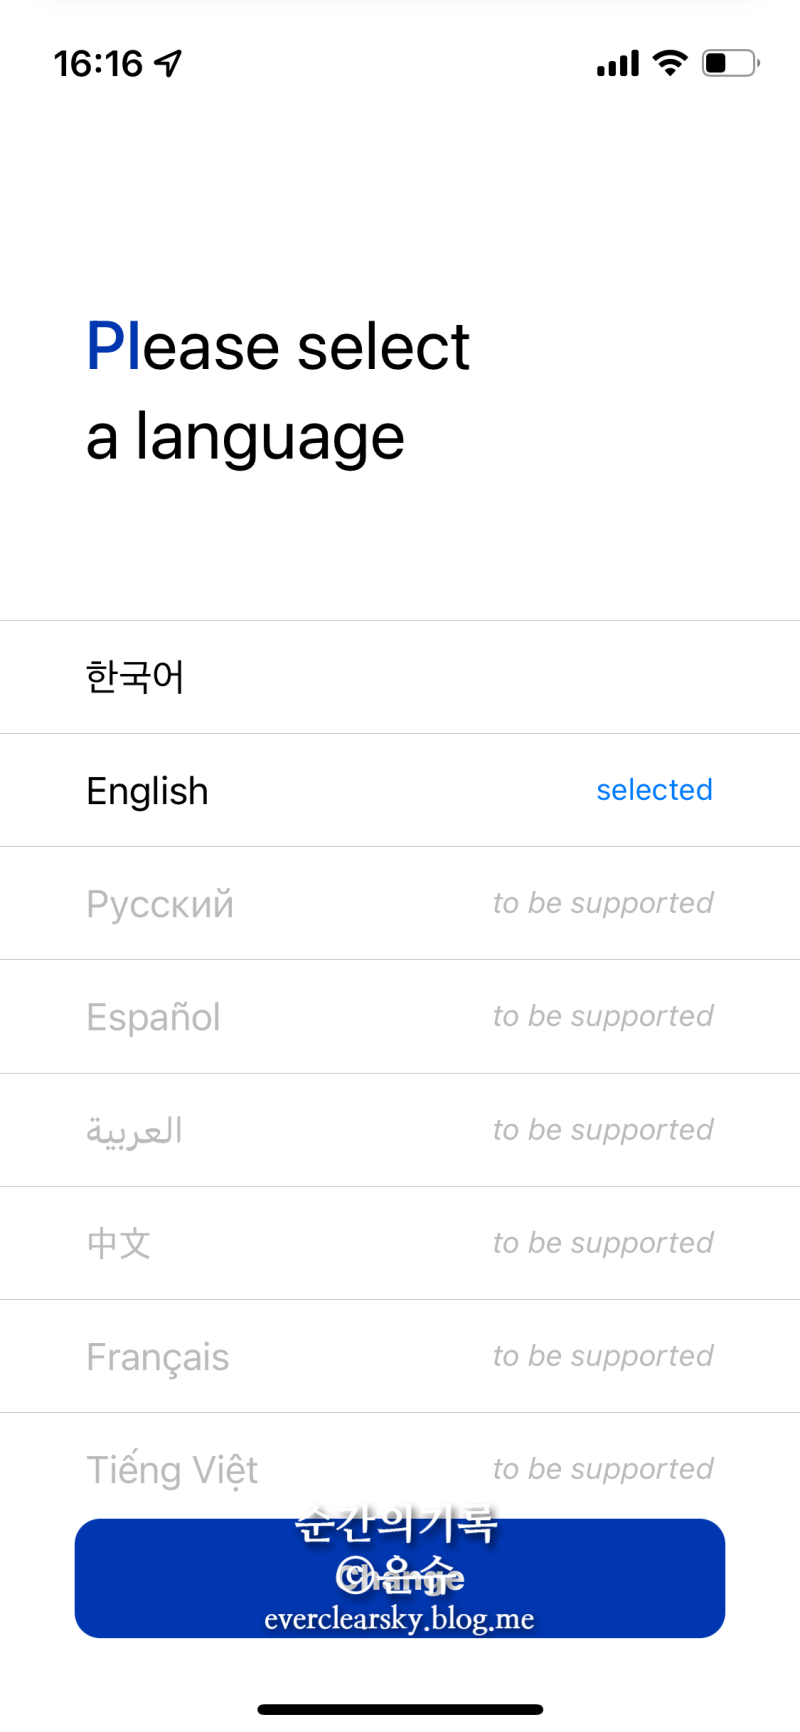Tap the cellular signal bars icon
The height and width of the screenshot is (1732, 800).
[x=617, y=64]
